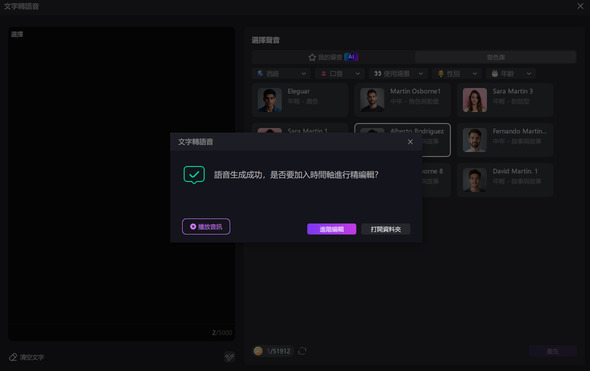Select the Eleguar voice card
Viewport: 590px width, 371px height.
300,100
